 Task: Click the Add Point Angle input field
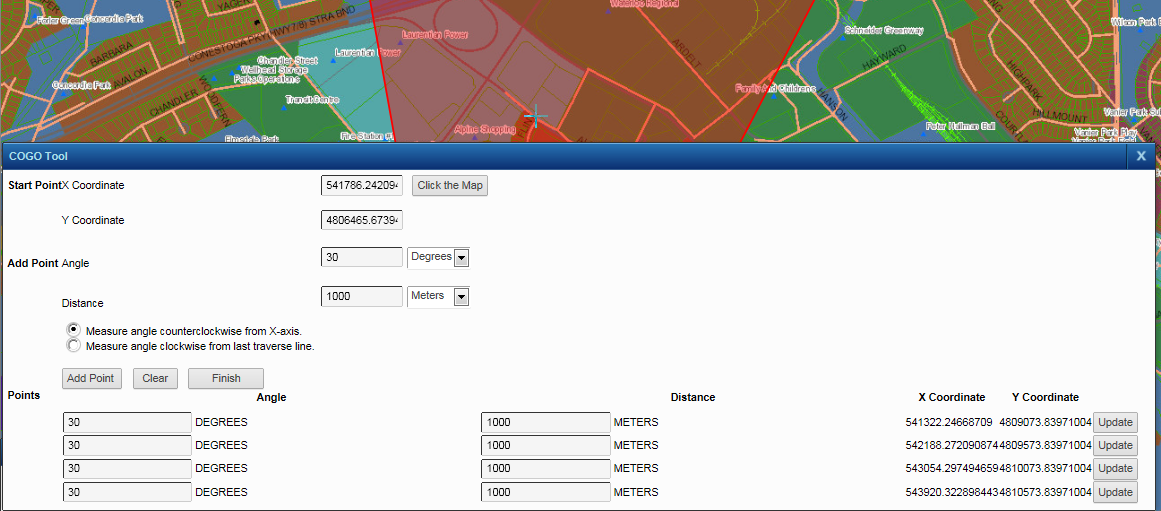point(361,258)
